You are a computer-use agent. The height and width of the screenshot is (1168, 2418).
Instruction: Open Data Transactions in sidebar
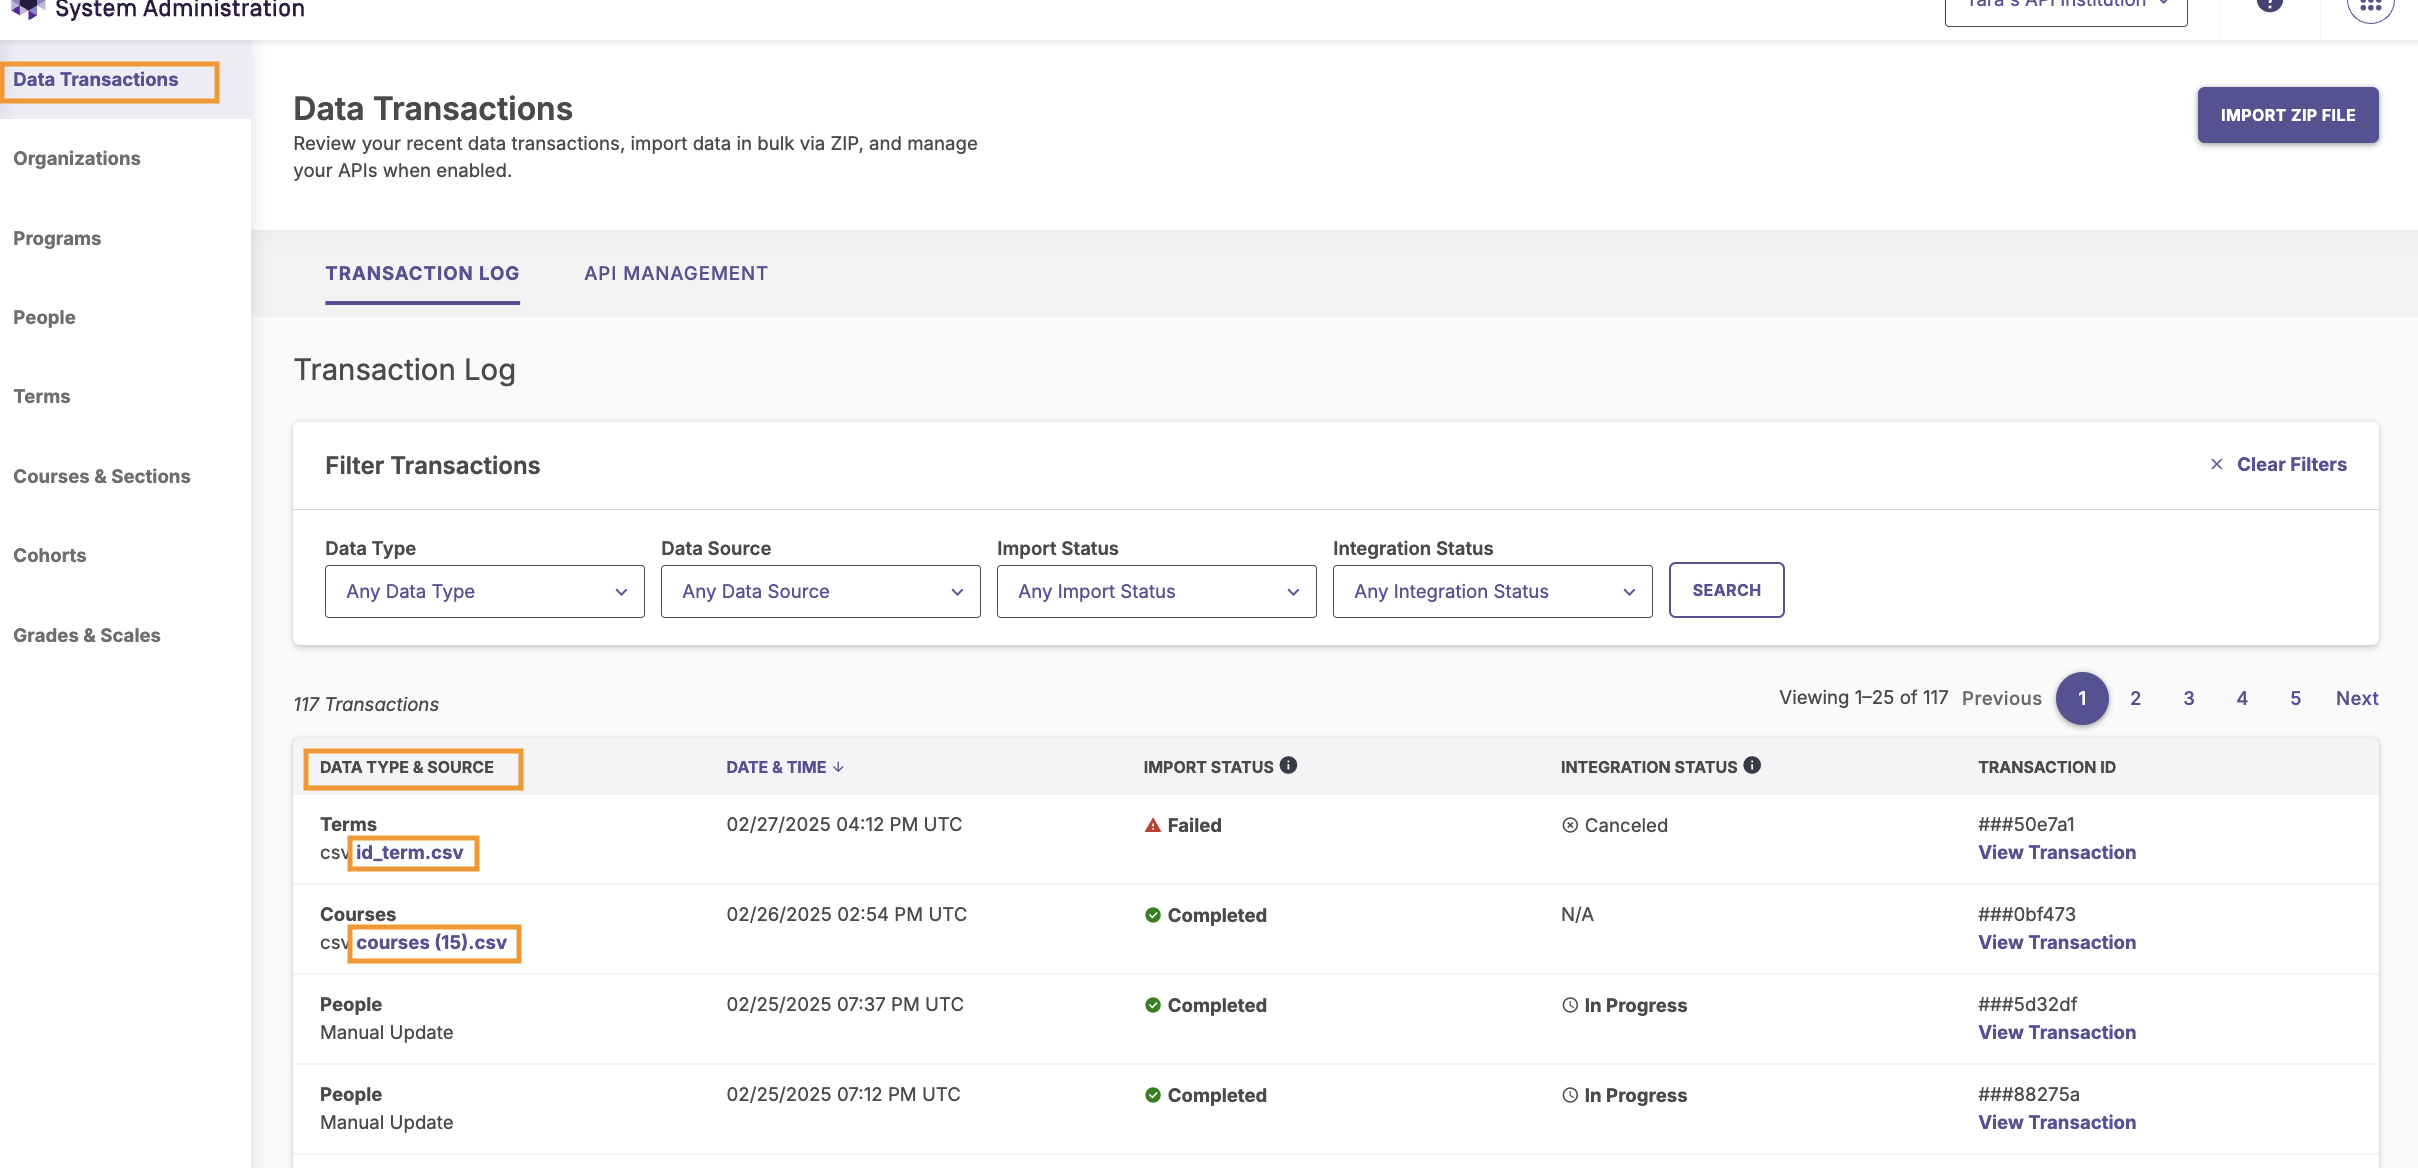(96, 79)
